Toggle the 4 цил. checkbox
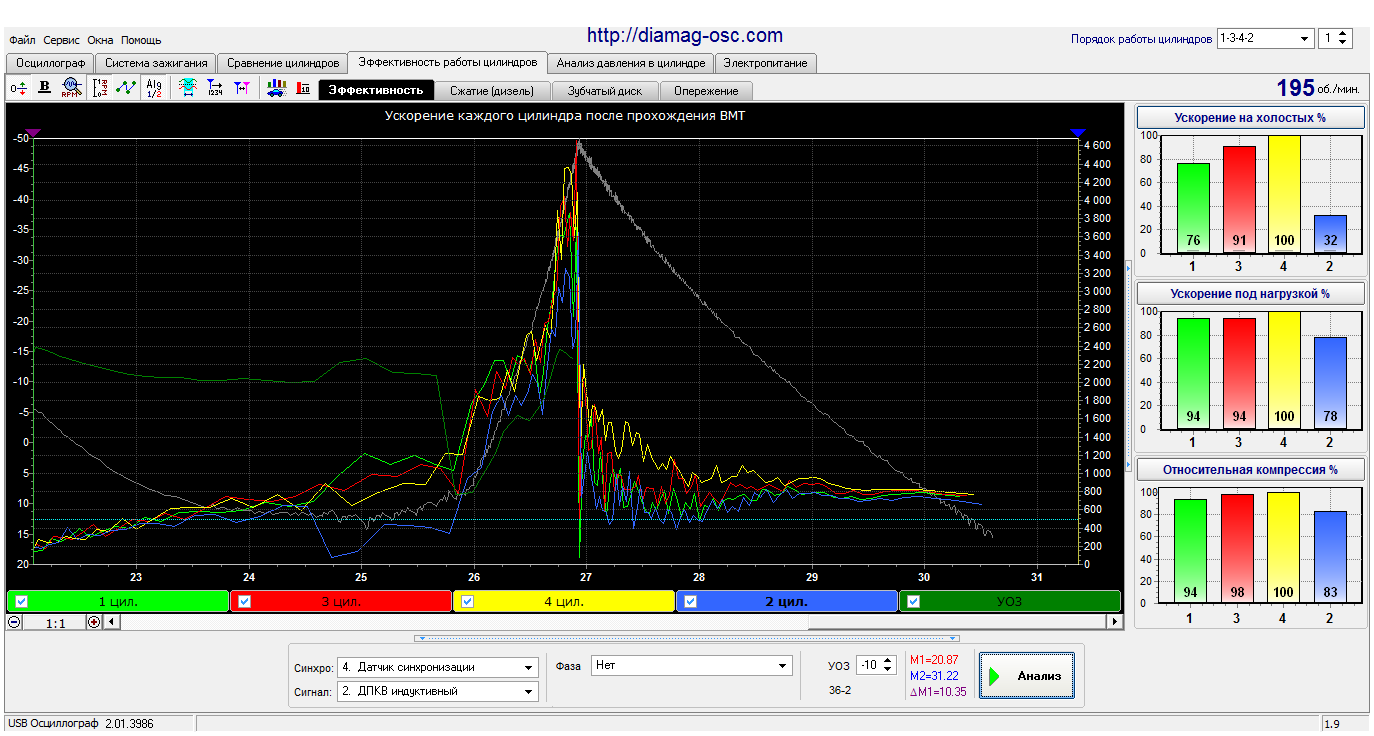Screen dimensions: 1374x736 coord(468,602)
